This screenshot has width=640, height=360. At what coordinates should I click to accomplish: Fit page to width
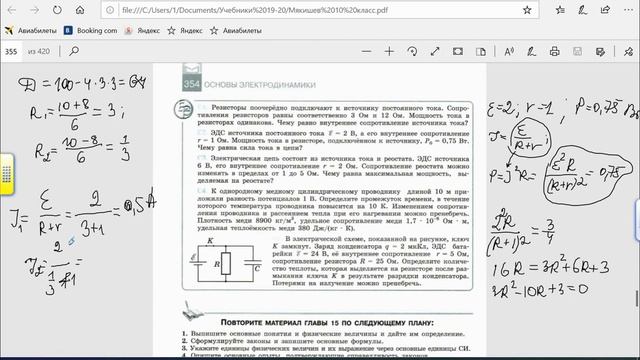click(x=458, y=51)
